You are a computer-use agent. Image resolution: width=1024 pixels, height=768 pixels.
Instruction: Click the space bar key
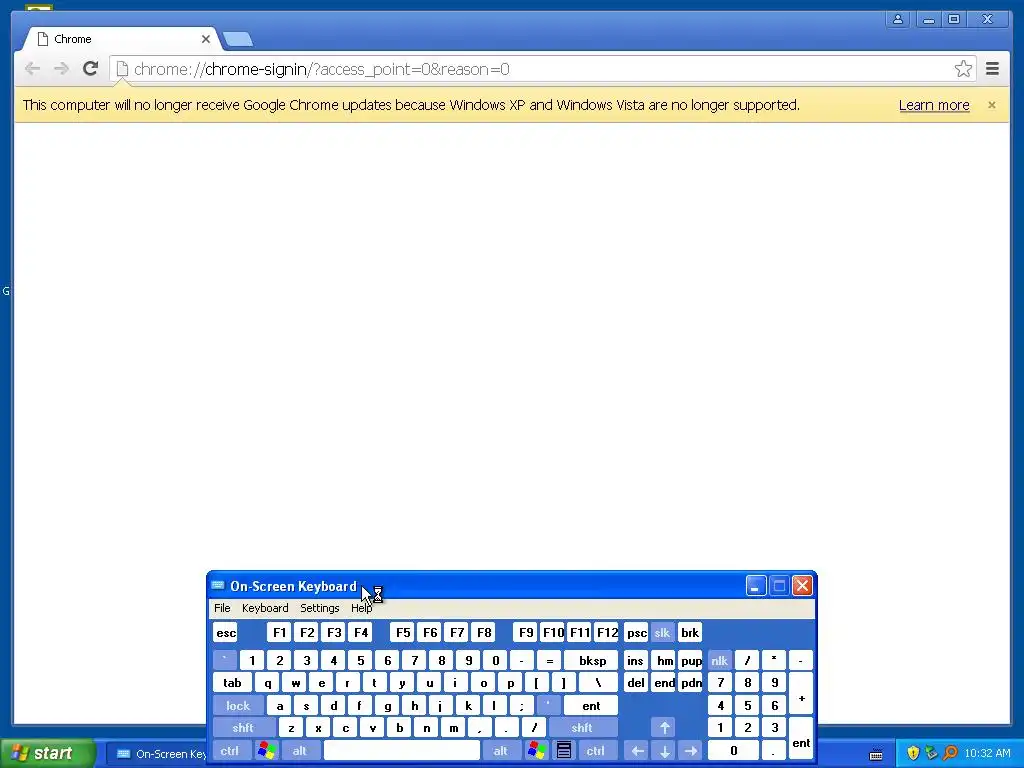[x=402, y=751]
